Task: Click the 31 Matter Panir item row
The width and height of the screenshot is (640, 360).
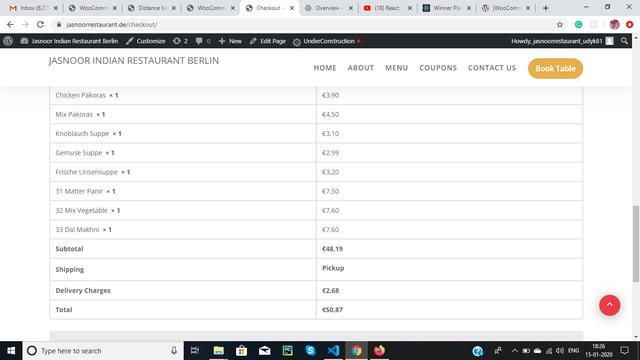Action: (316, 191)
